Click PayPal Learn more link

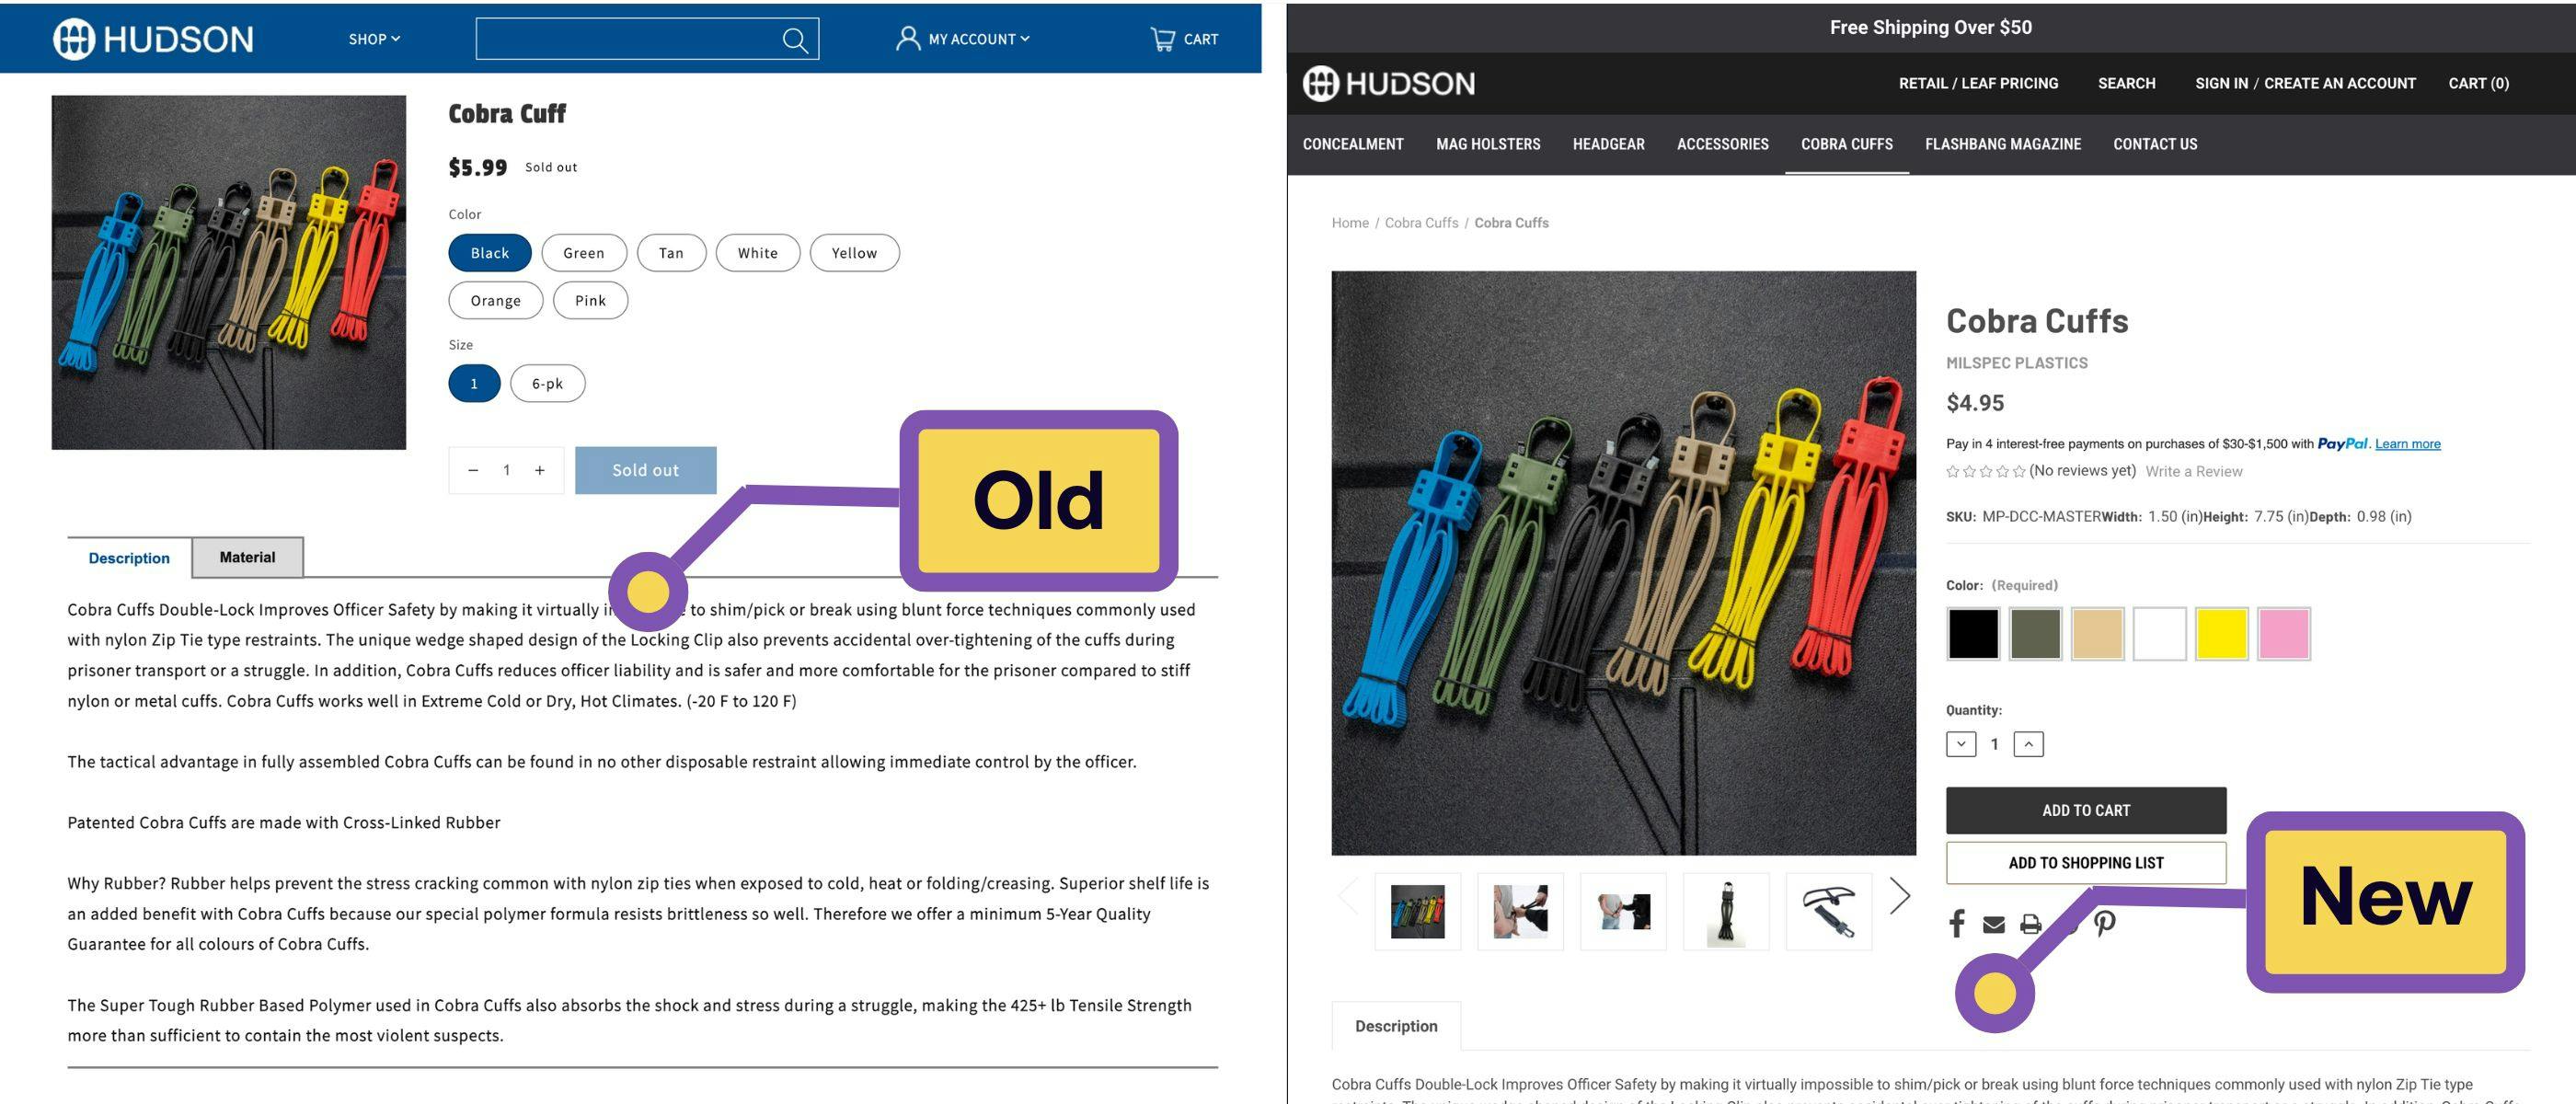coord(2407,444)
